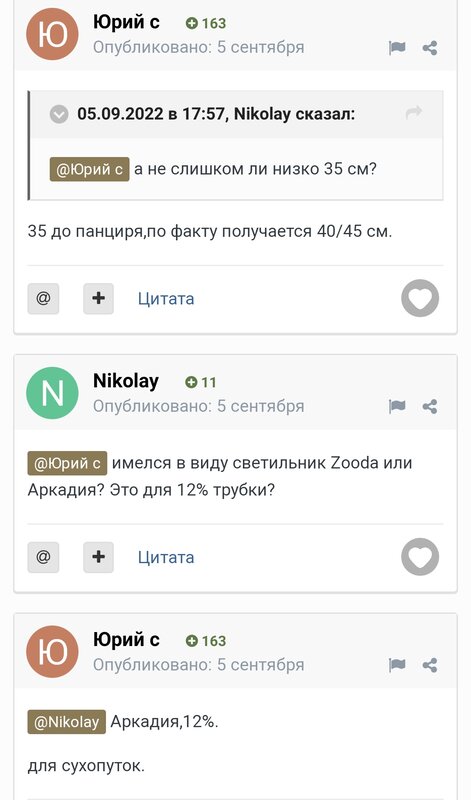471x800 pixels.
Task: Share Nikolay's post via share icon
Action: pyautogui.click(x=430, y=407)
